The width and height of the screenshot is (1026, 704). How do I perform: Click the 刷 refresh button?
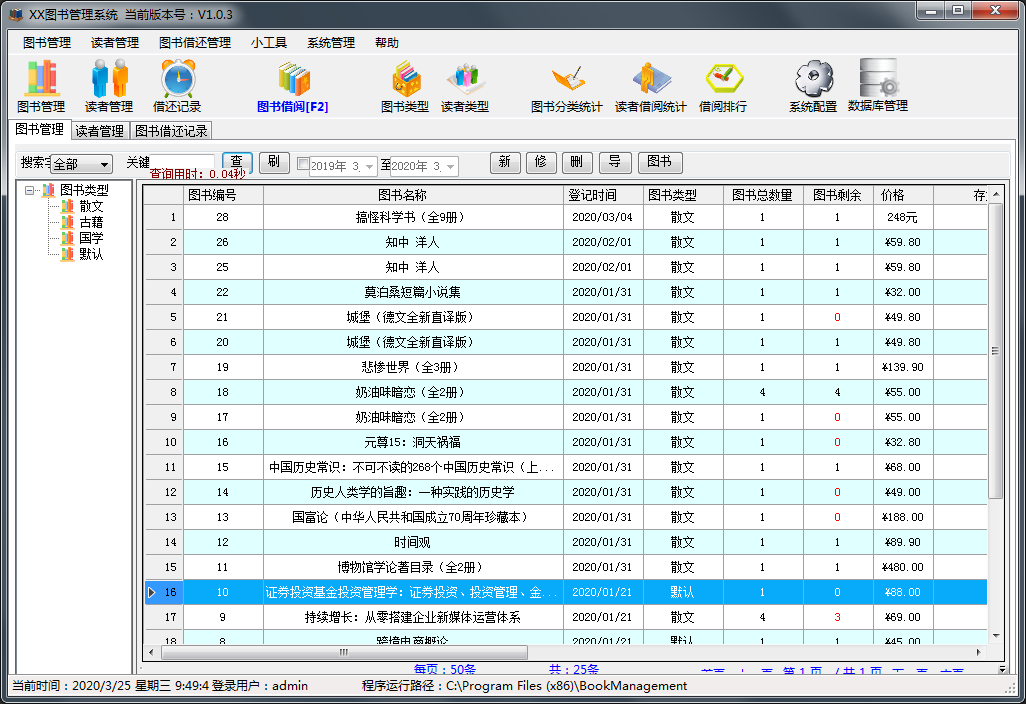coord(274,162)
